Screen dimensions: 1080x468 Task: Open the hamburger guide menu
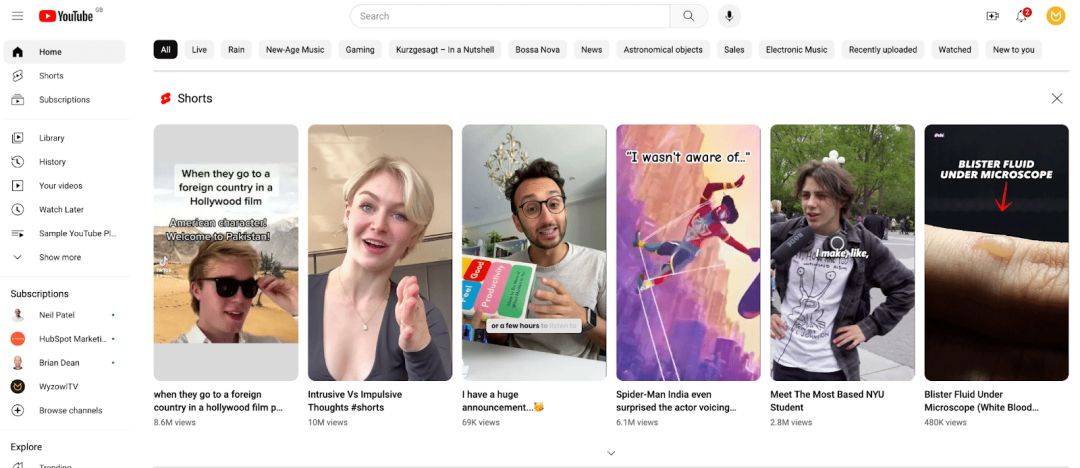(18, 16)
